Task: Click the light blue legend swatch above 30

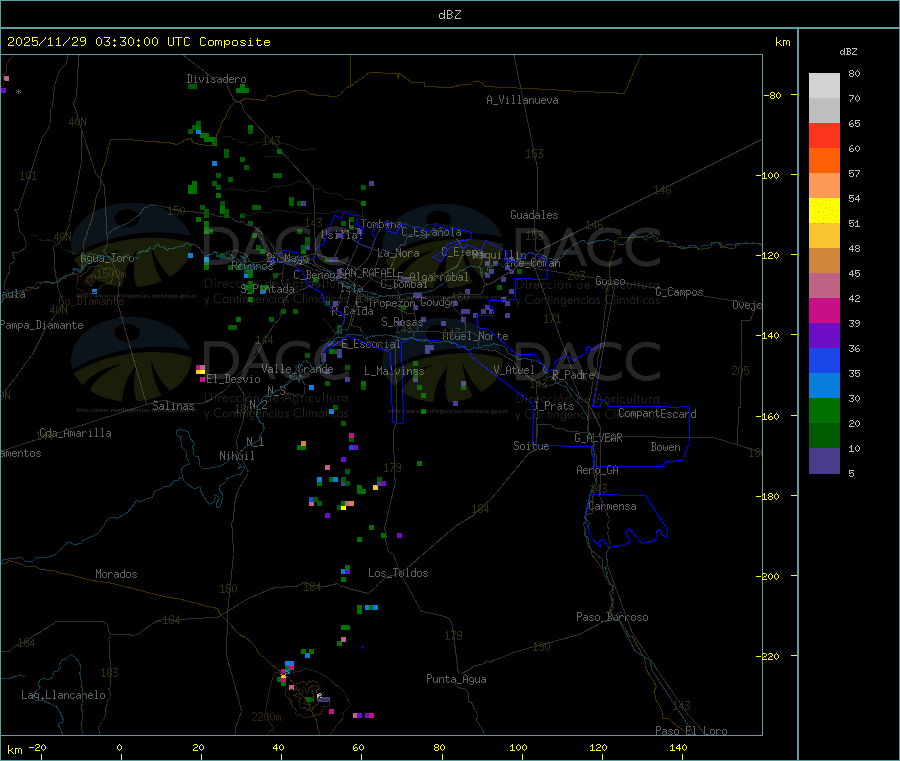Action: (x=824, y=385)
